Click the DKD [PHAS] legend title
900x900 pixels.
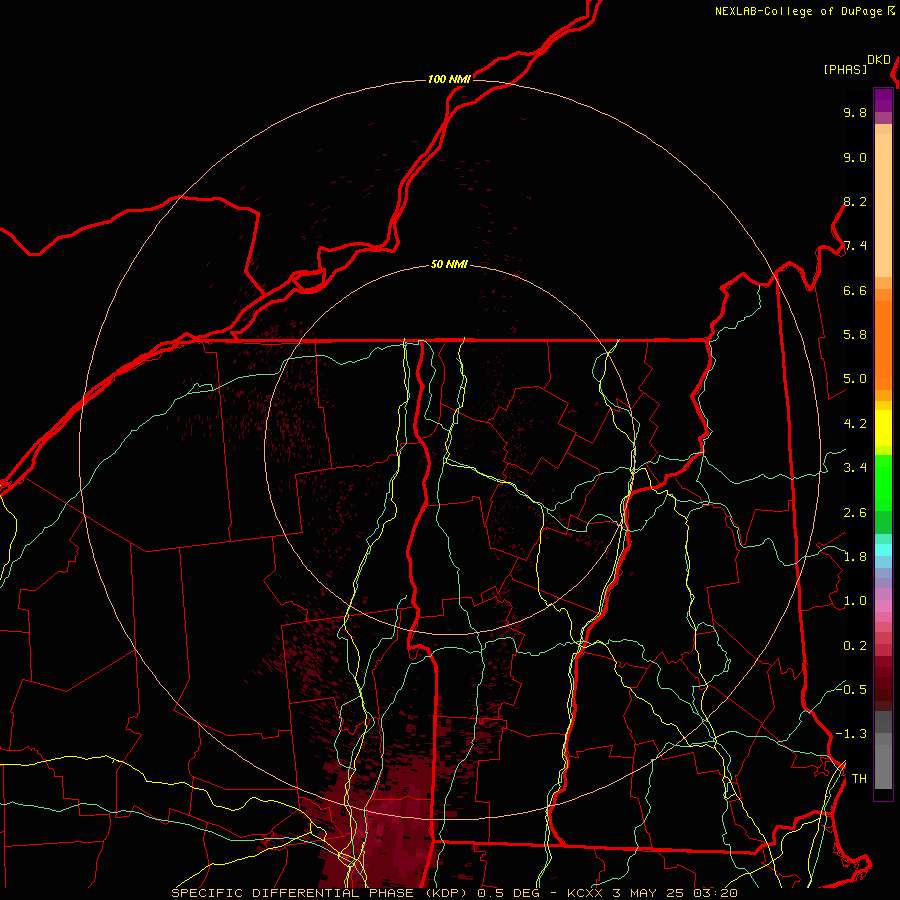(856, 65)
